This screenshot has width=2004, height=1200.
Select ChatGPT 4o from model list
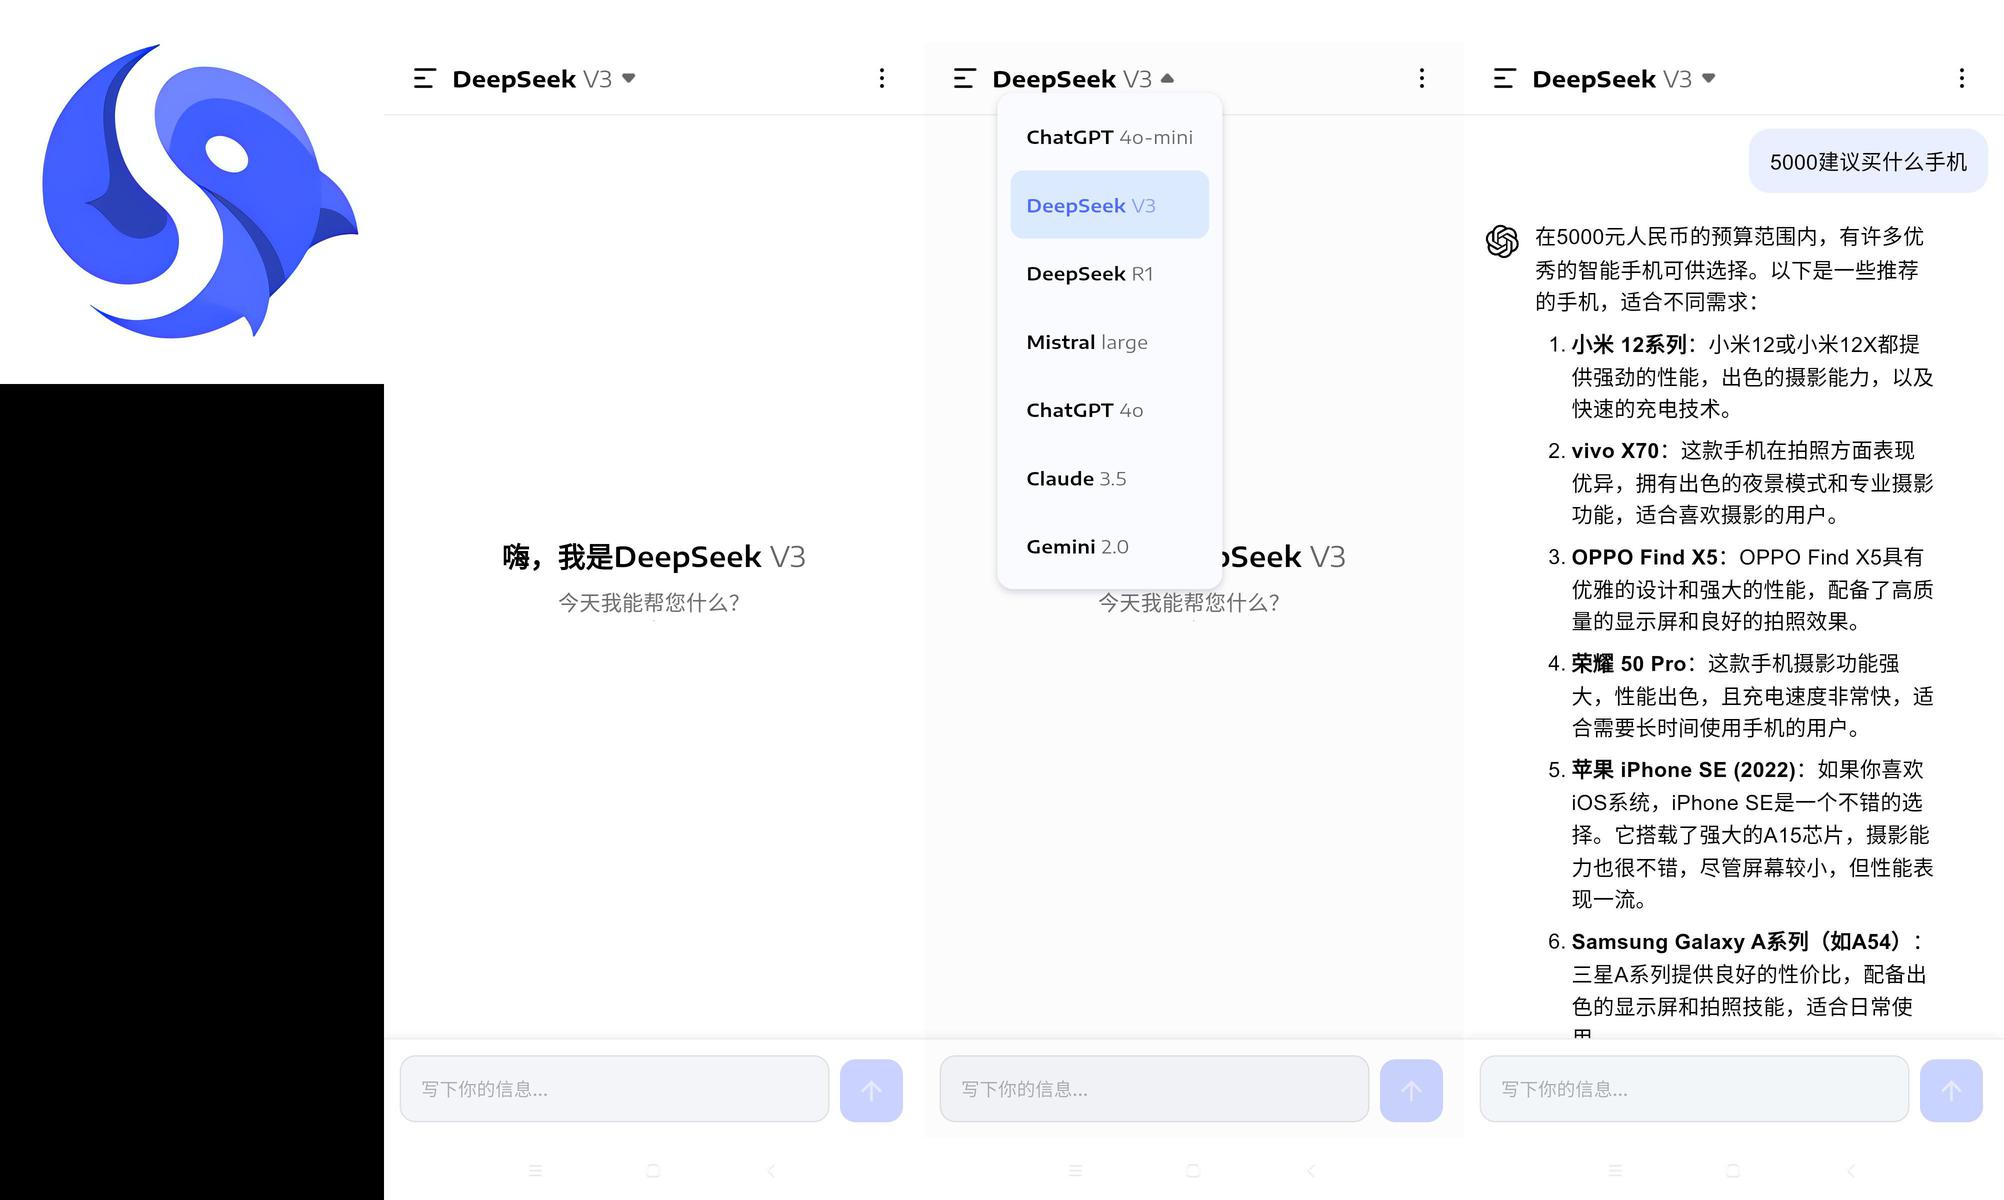[x=1109, y=410]
